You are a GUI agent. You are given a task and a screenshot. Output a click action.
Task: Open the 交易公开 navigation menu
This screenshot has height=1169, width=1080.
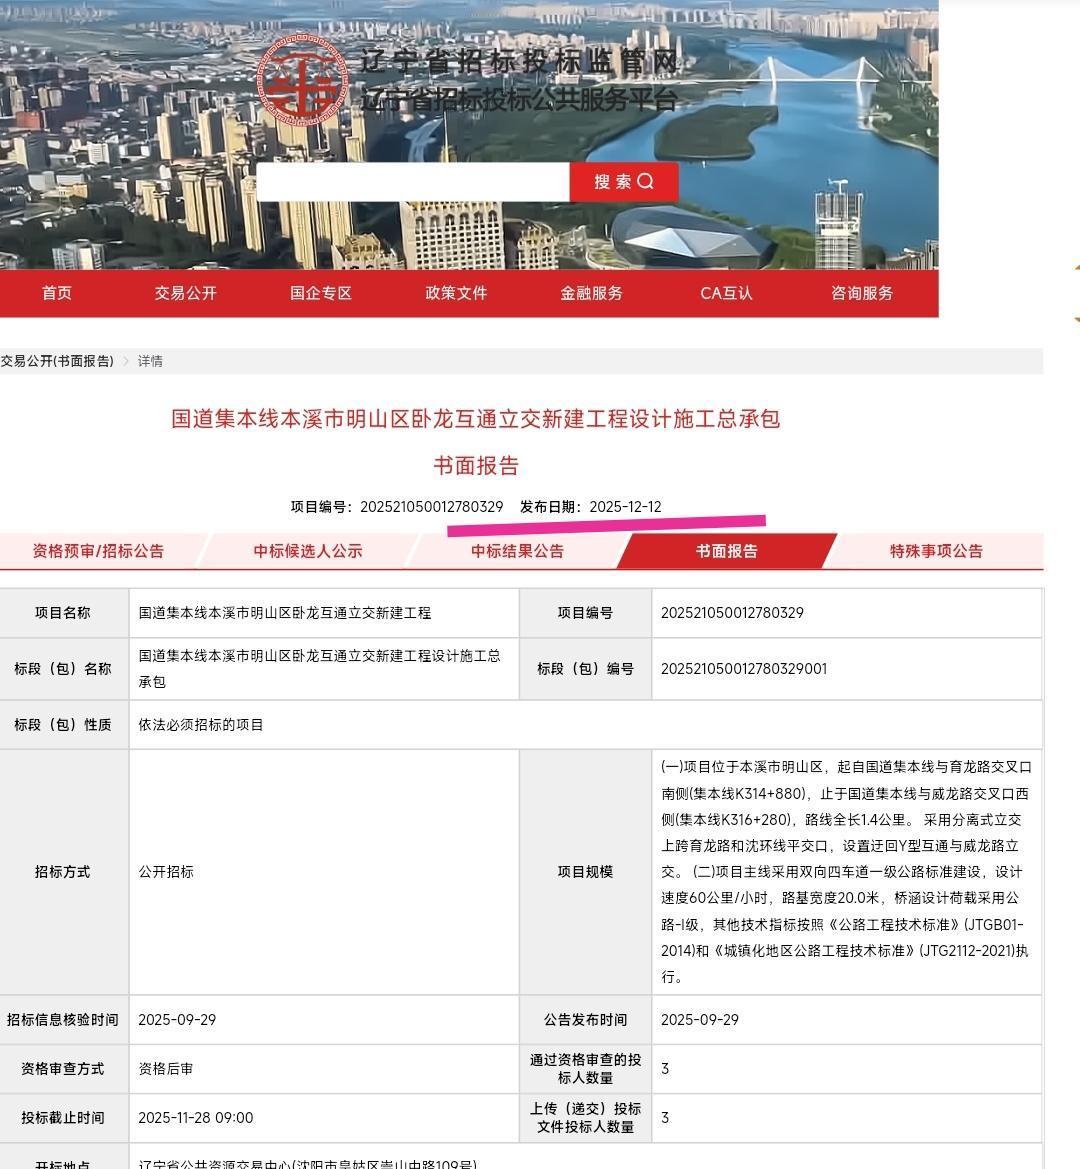tap(184, 293)
